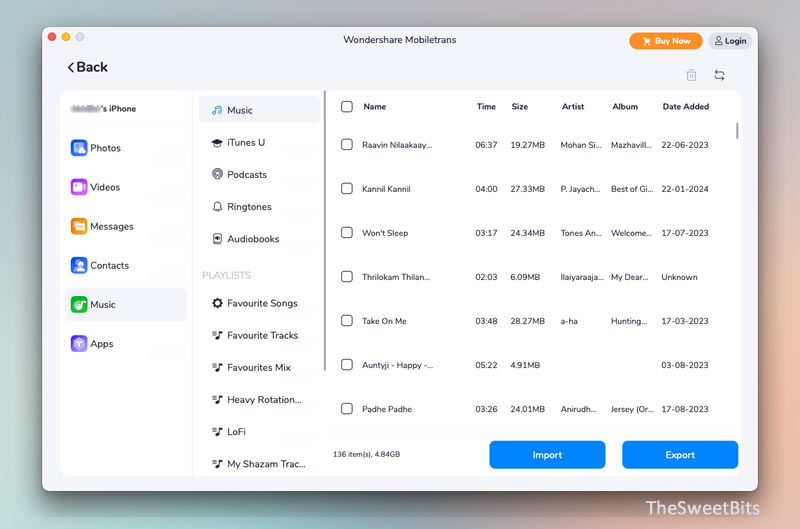Sort by Size column header
The height and width of the screenshot is (529, 800).
pyautogui.click(x=520, y=107)
